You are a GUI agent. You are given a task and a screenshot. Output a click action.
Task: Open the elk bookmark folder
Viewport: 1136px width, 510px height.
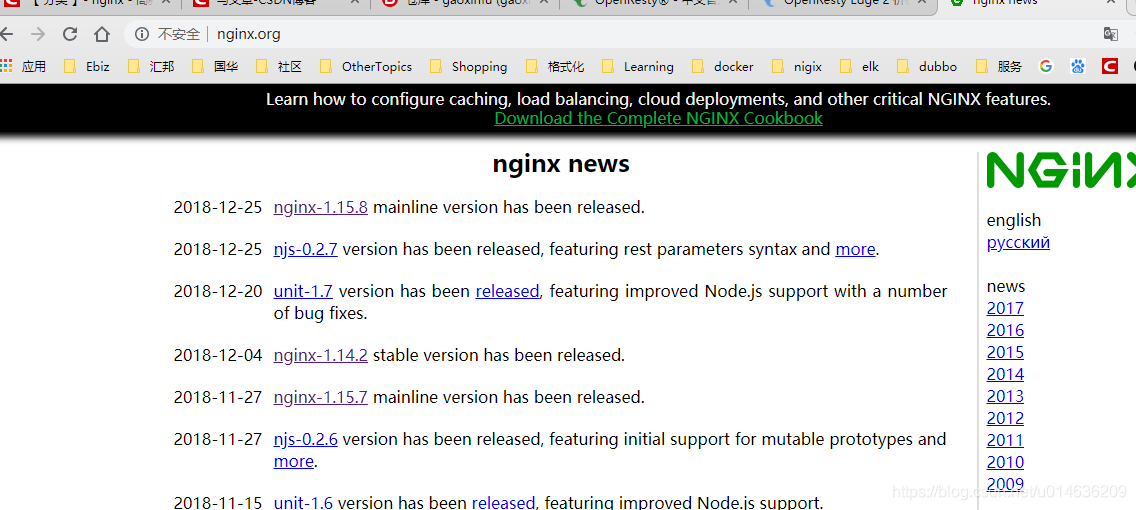point(859,67)
